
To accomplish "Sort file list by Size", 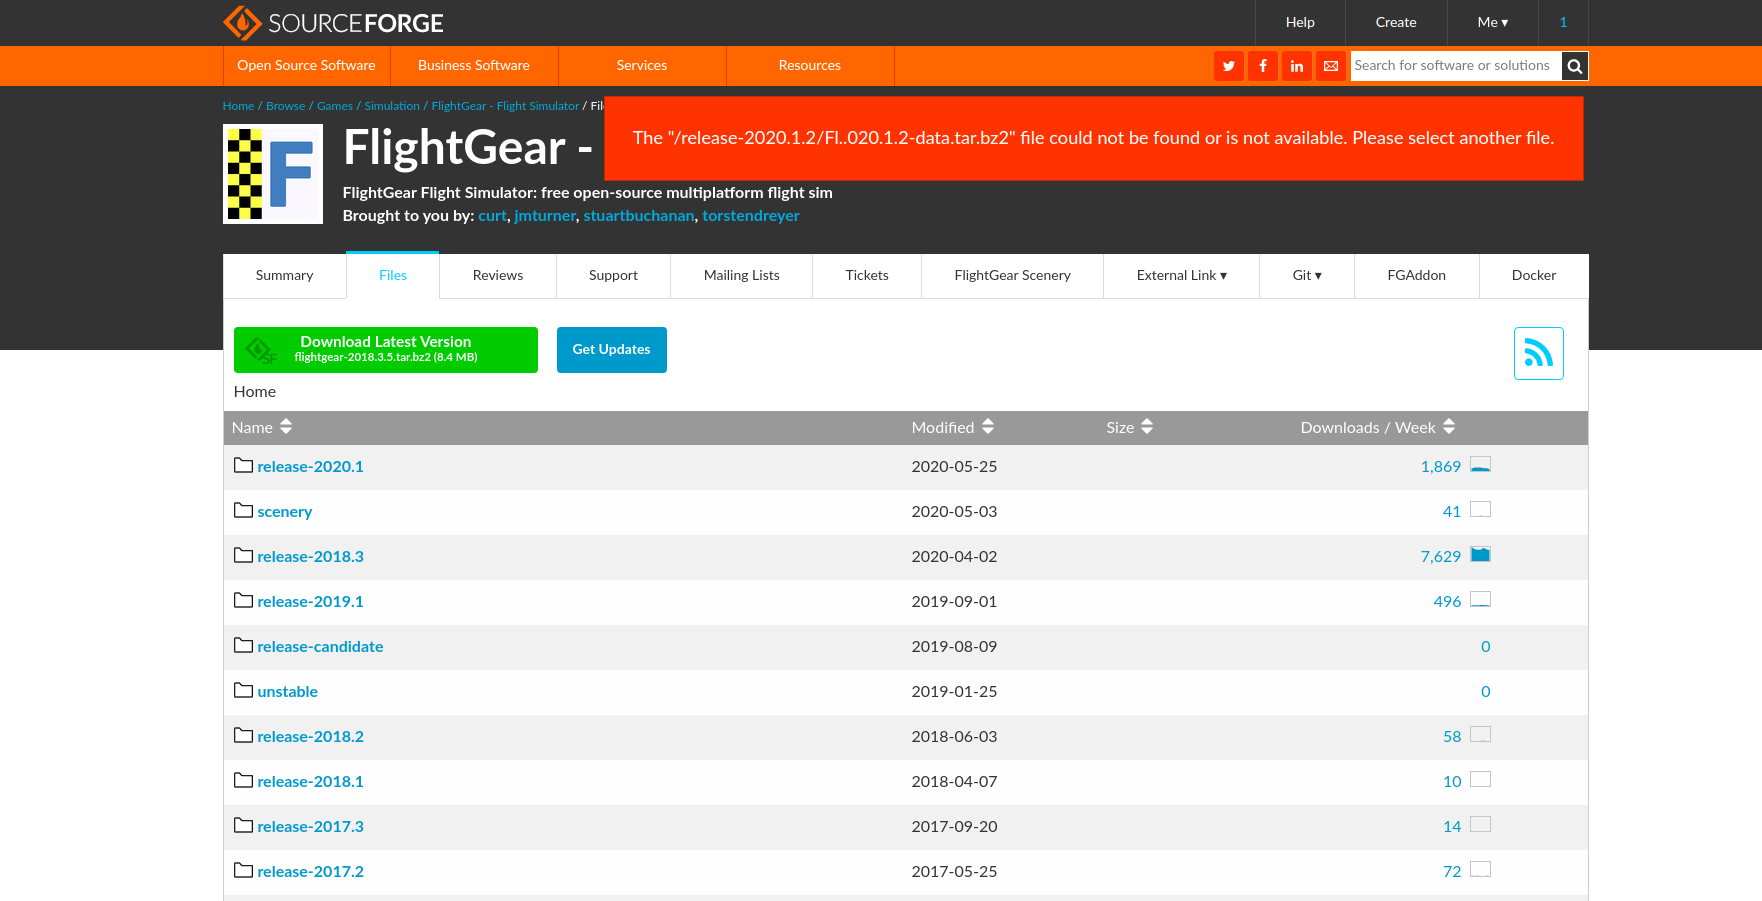I will (x=1129, y=427).
